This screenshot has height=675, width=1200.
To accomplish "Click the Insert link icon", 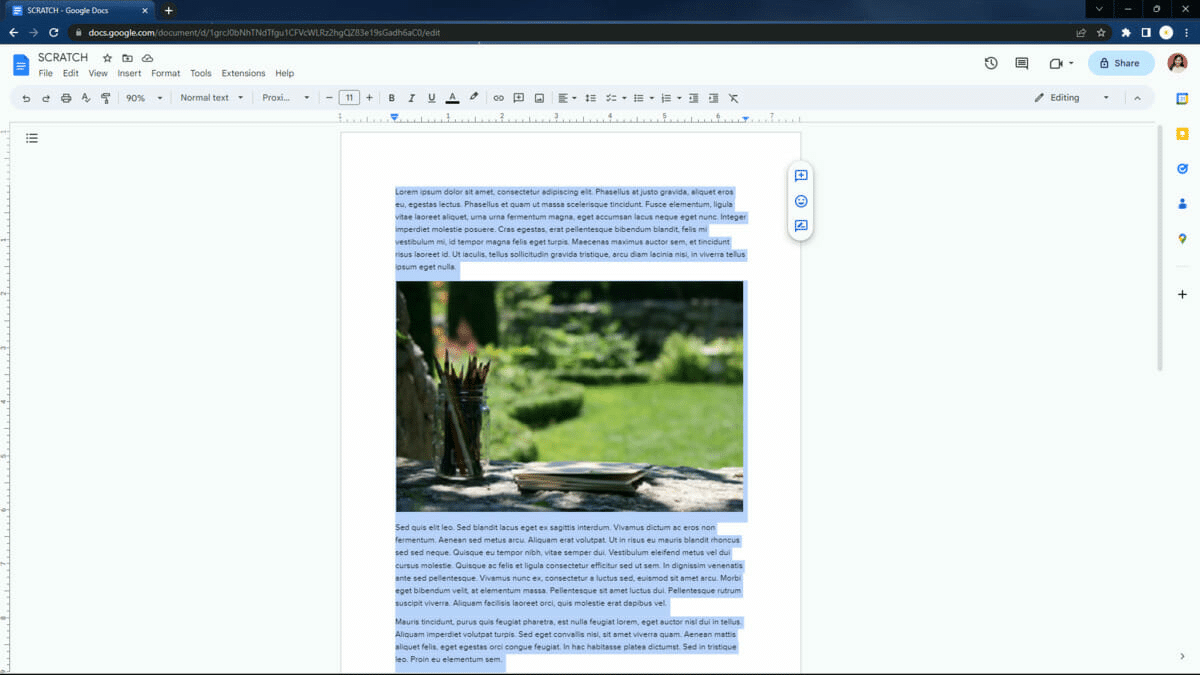I will (498, 98).
